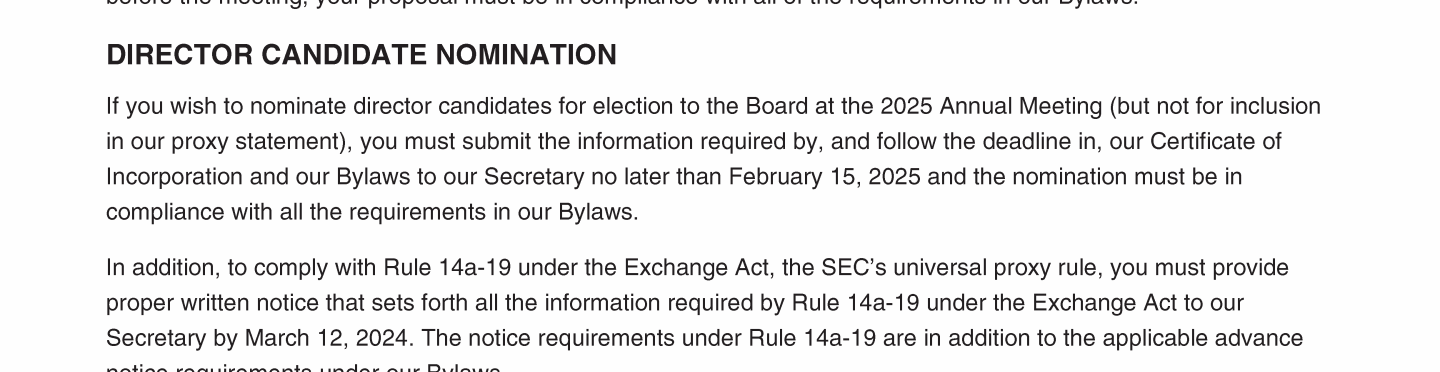This screenshot has height=372, width=1440.
Task: Click the date March 12, 2024
Action: pyautogui.click(x=326, y=338)
